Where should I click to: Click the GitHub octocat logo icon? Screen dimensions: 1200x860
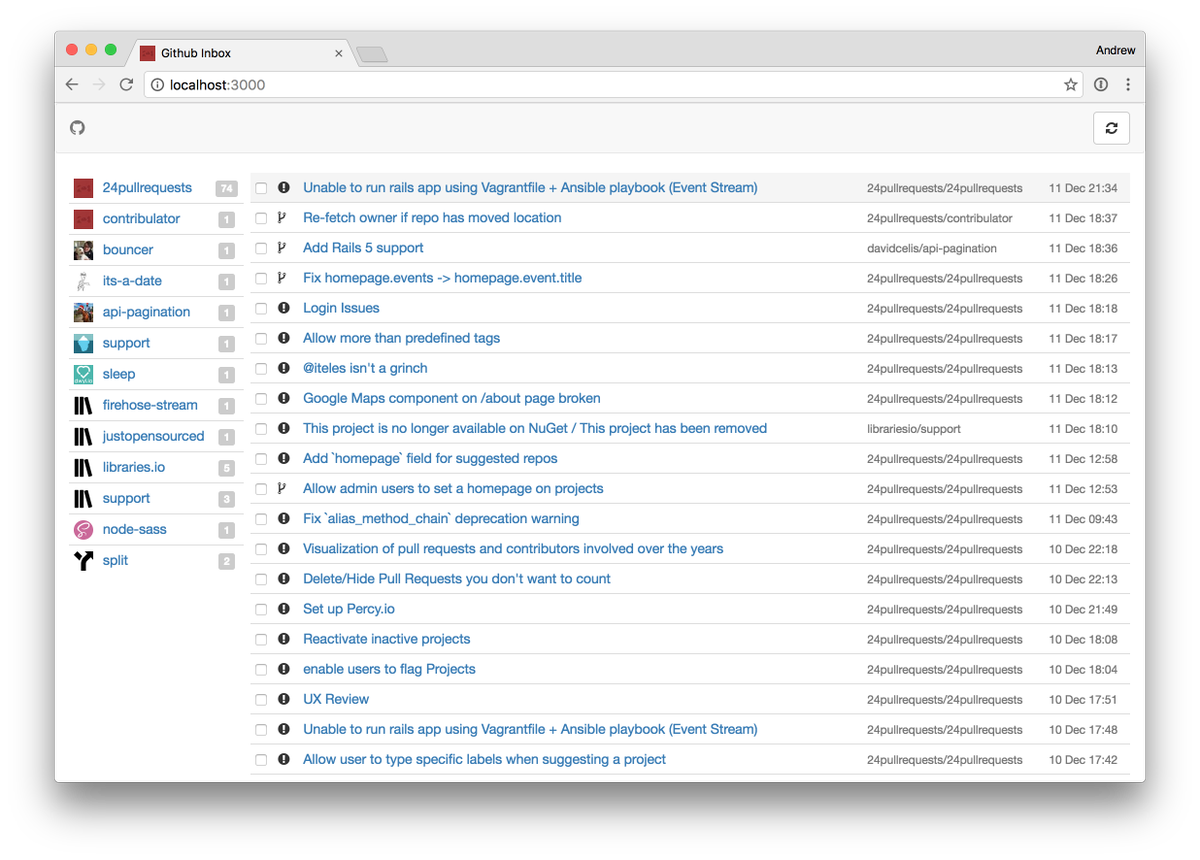[x=78, y=128]
